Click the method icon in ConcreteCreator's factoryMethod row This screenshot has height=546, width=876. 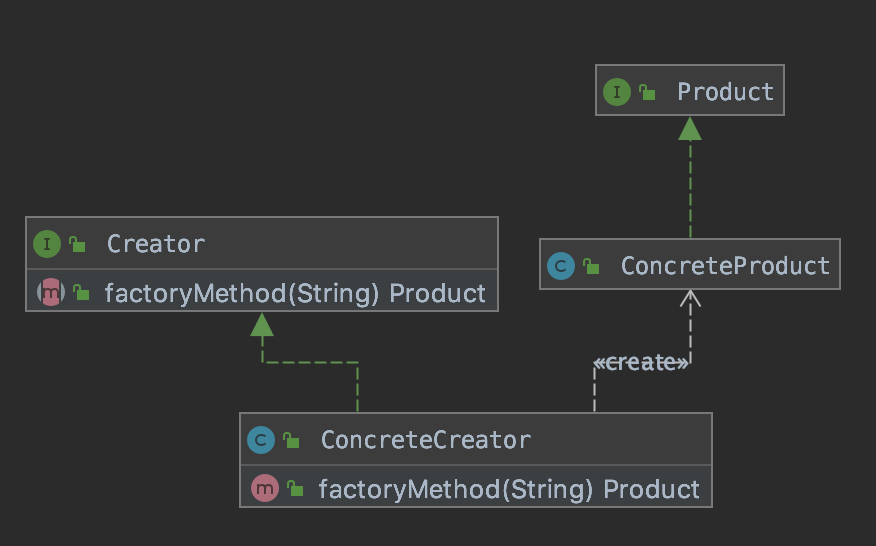[x=264, y=489]
